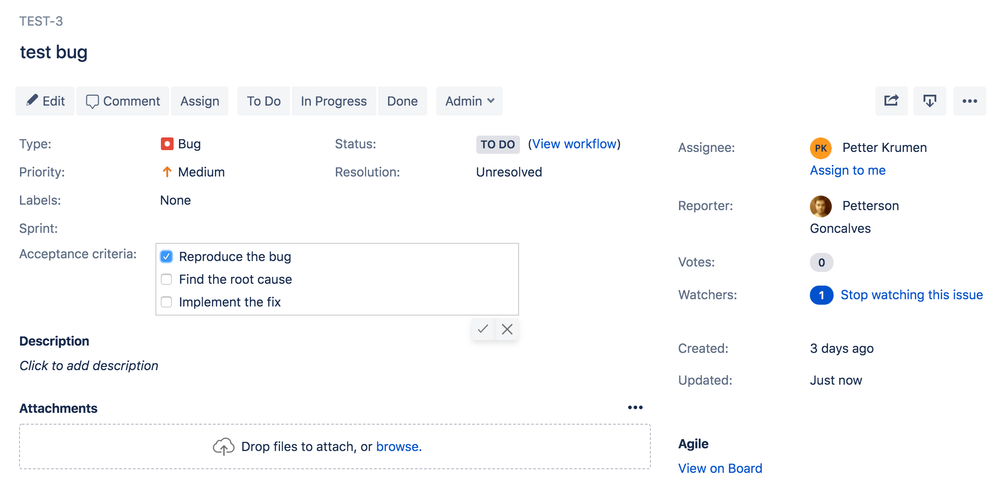This screenshot has width=999, height=493.
Task: Check Find the root cause checkbox
Action: [x=166, y=280]
